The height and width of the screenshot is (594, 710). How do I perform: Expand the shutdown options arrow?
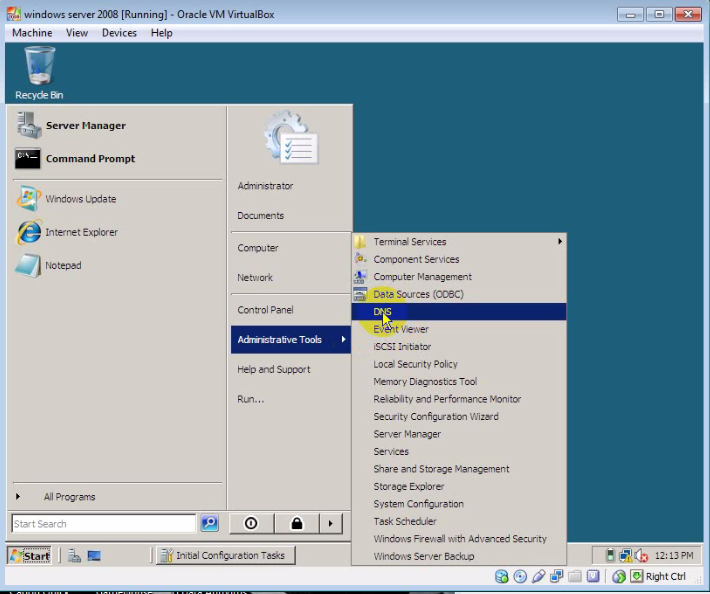[x=331, y=524]
